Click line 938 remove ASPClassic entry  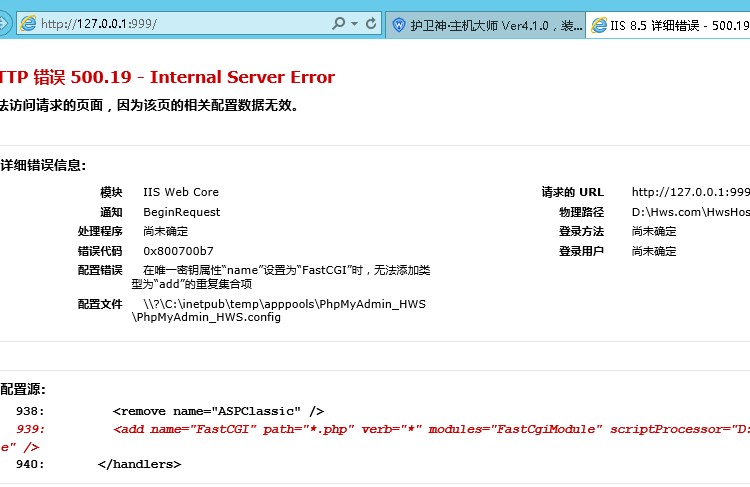[x=218, y=410]
